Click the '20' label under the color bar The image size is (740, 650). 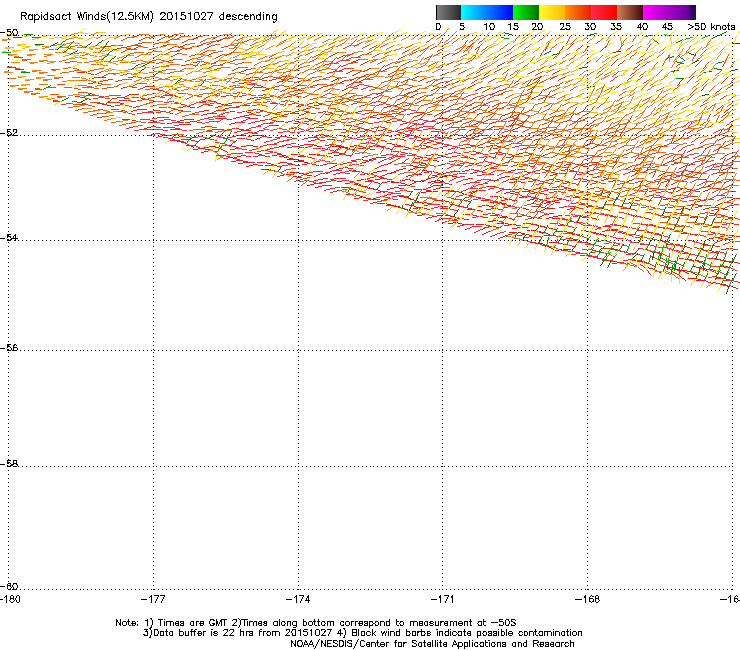click(x=537, y=27)
